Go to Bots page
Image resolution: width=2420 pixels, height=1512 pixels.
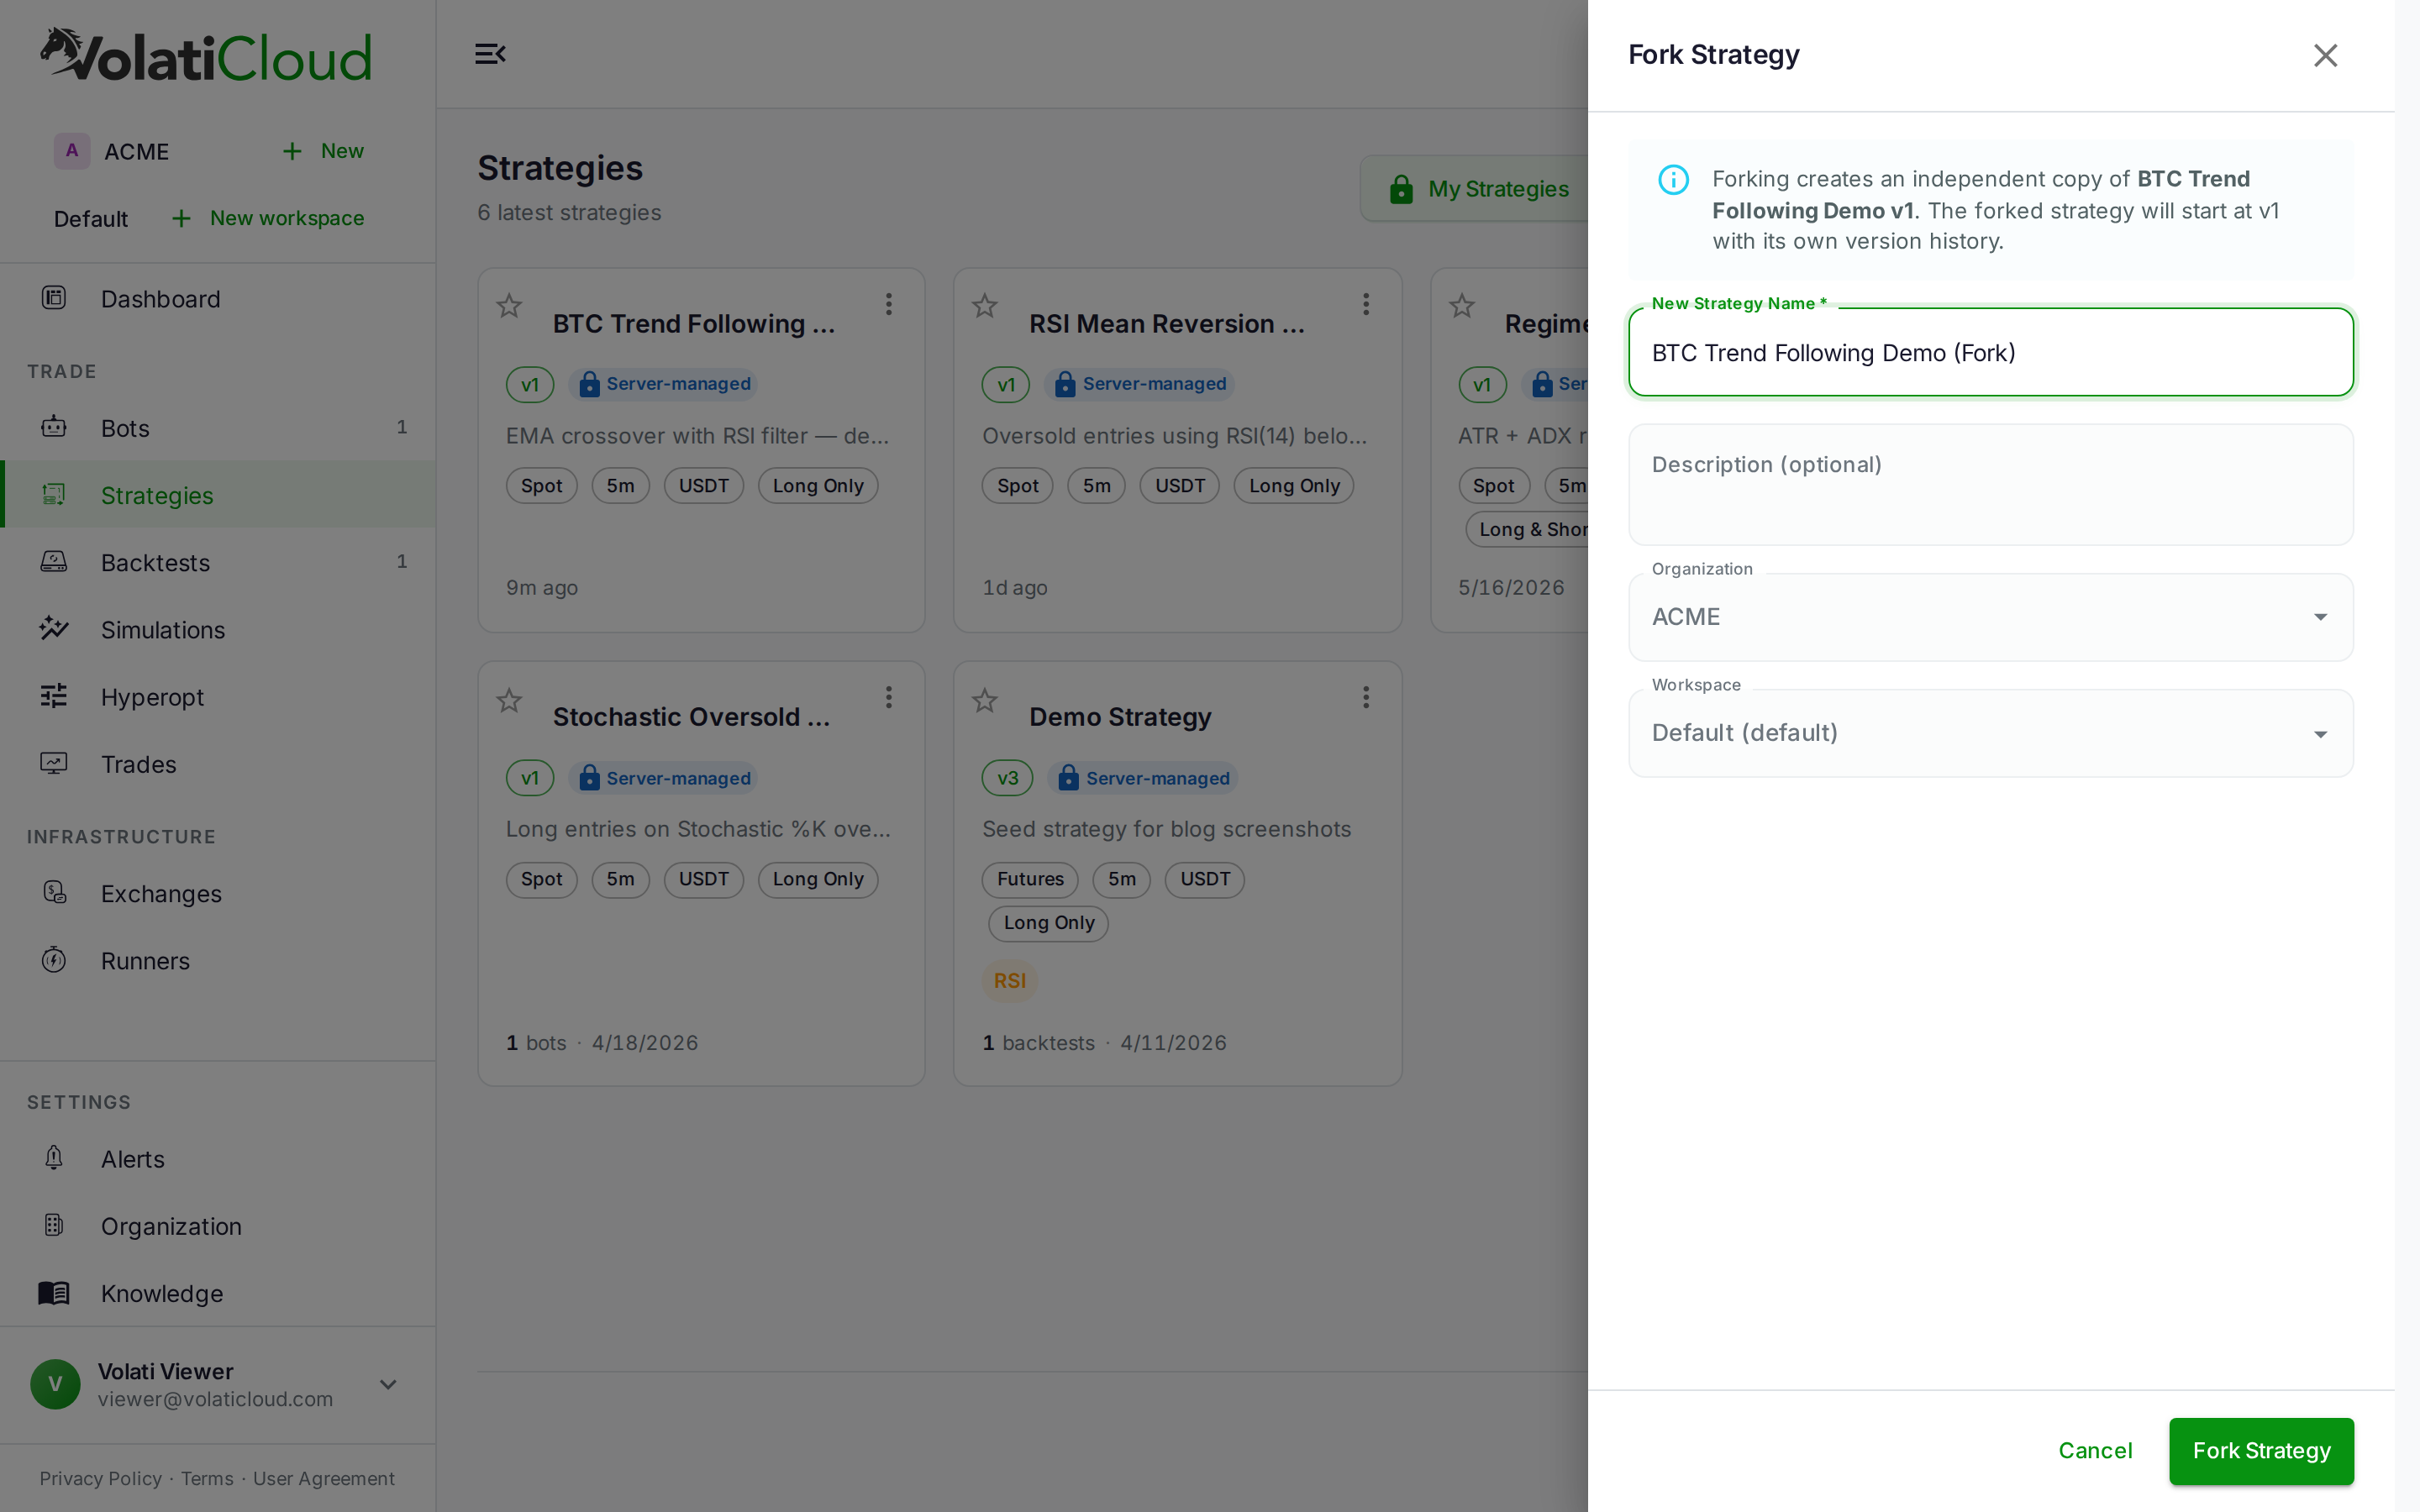(x=218, y=427)
